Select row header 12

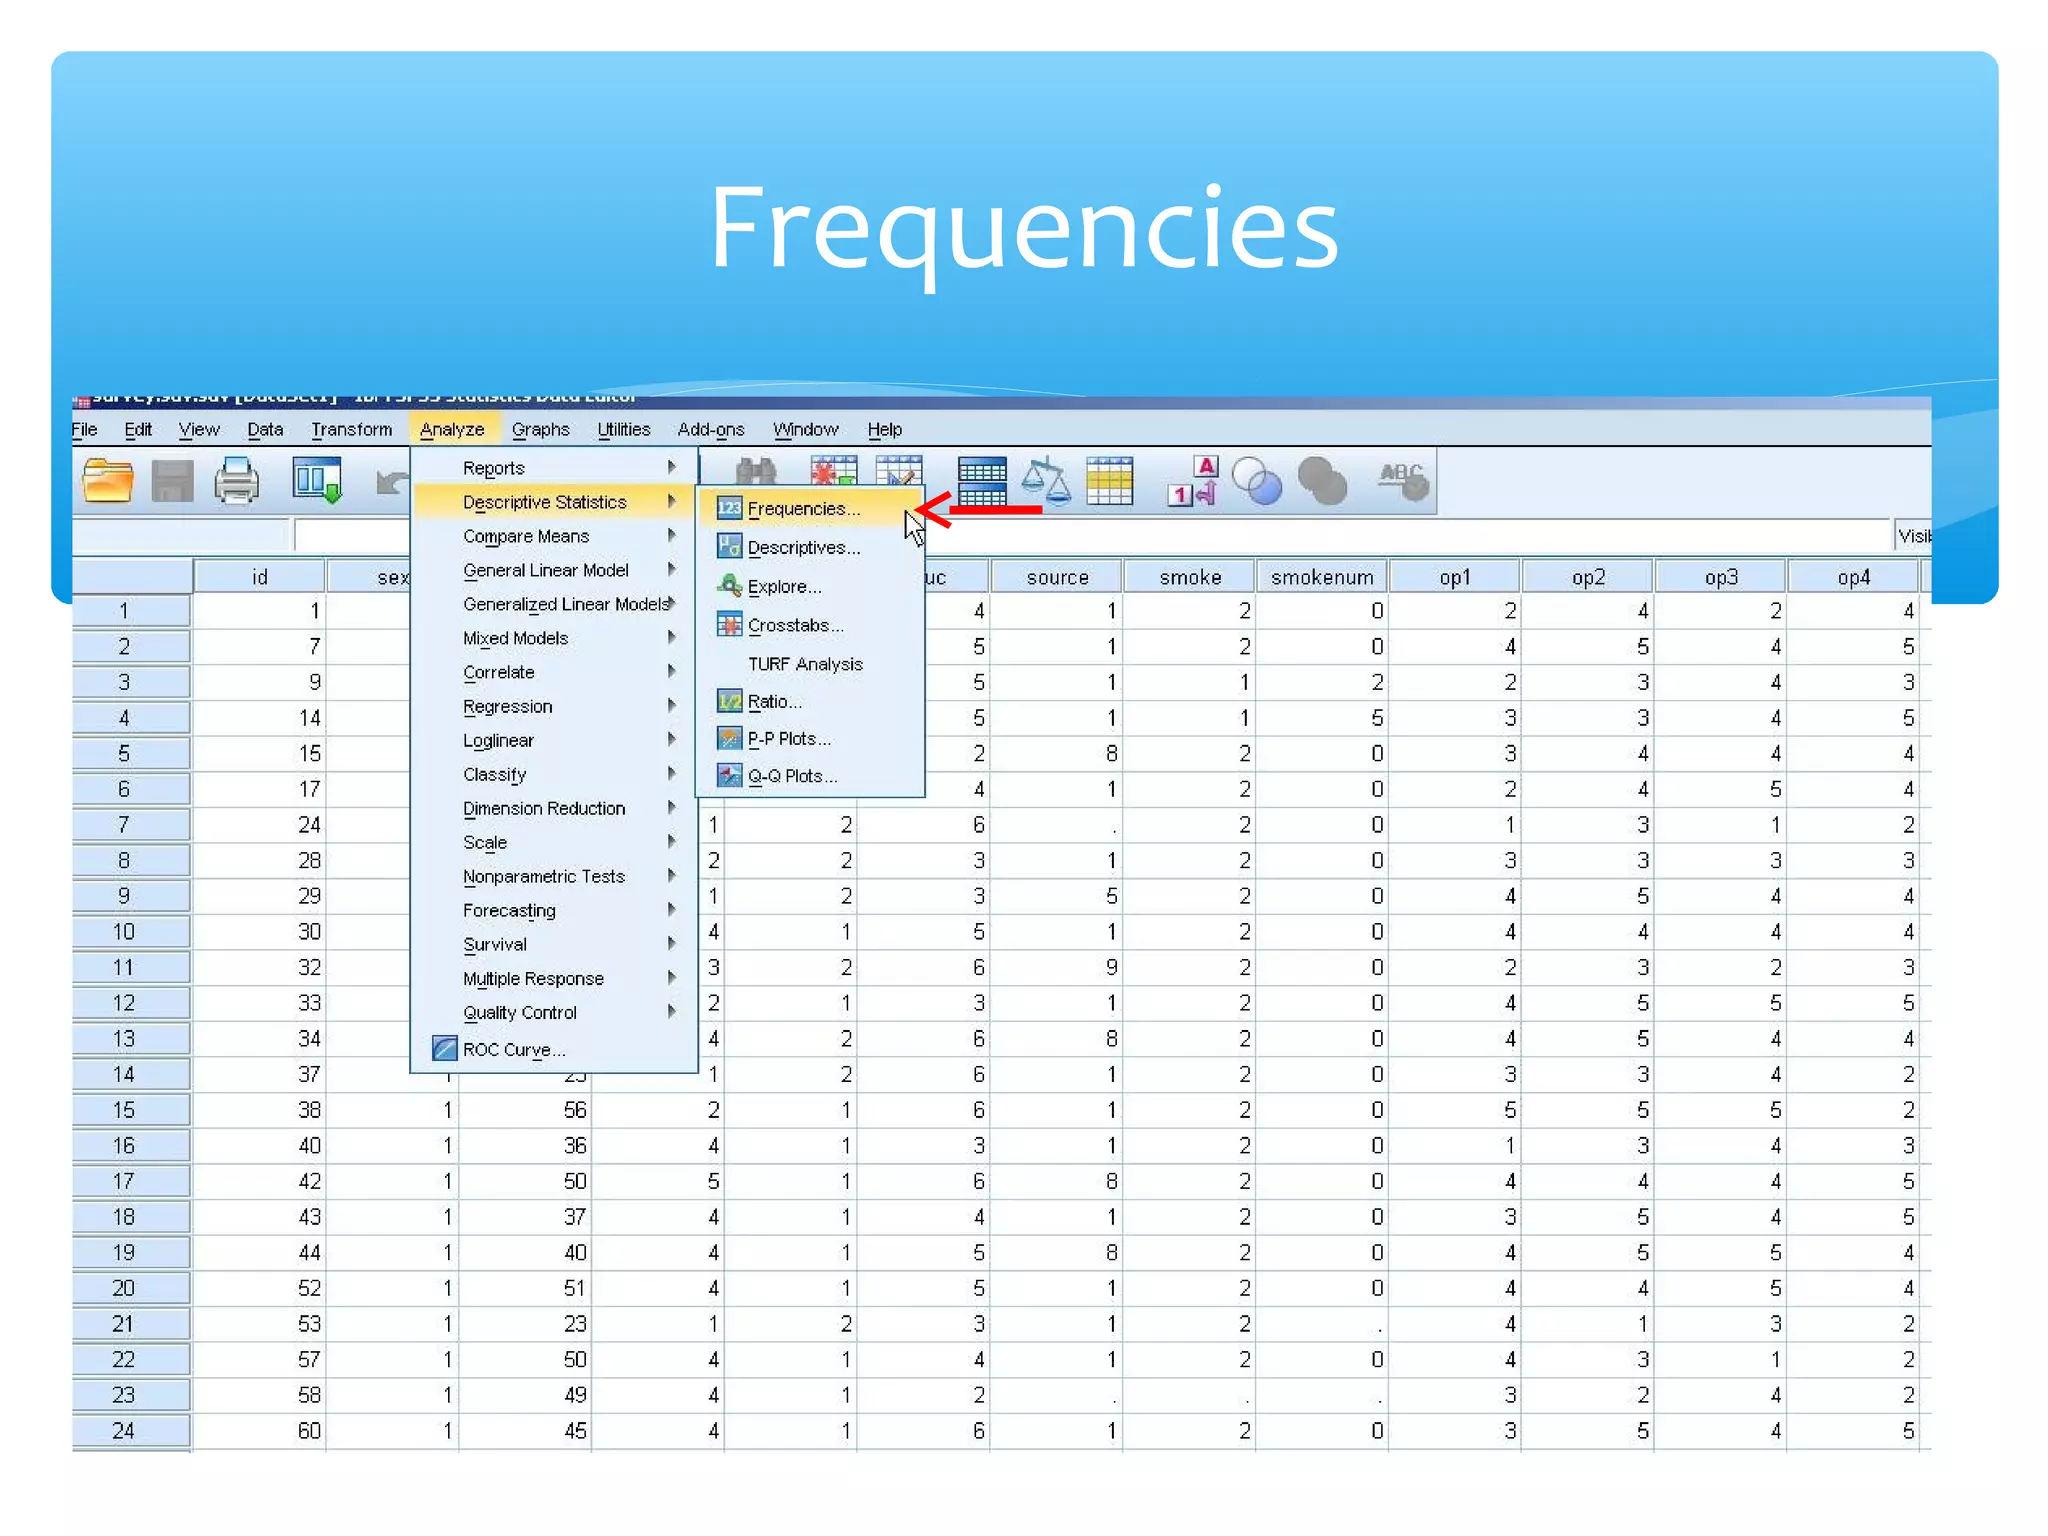pos(131,1003)
